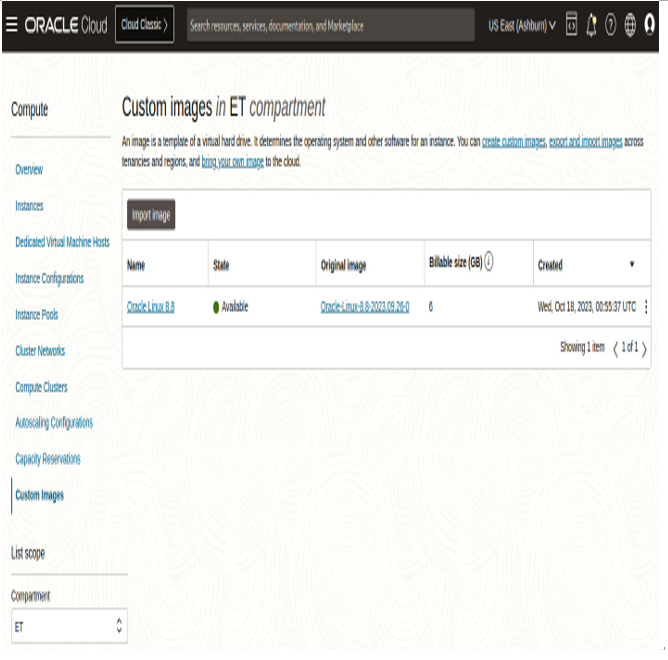Open the Compartment ET selector
This screenshot has height=660, width=668.
coord(69,625)
